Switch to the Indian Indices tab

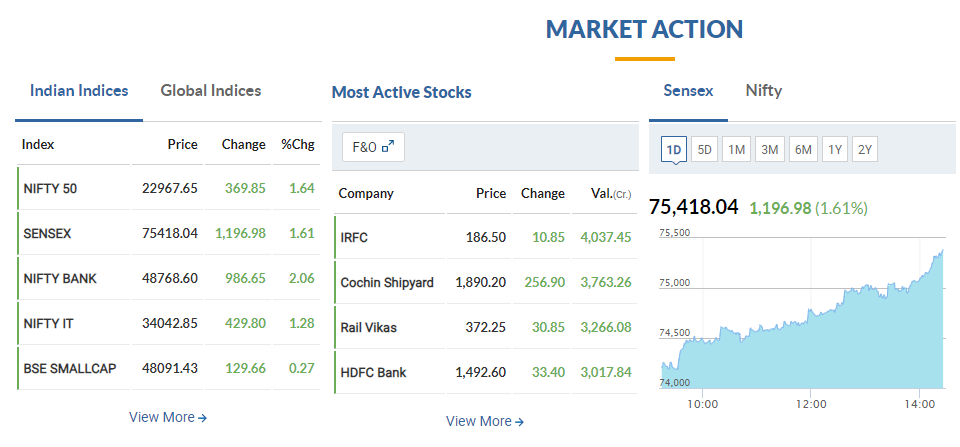coord(79,91)
